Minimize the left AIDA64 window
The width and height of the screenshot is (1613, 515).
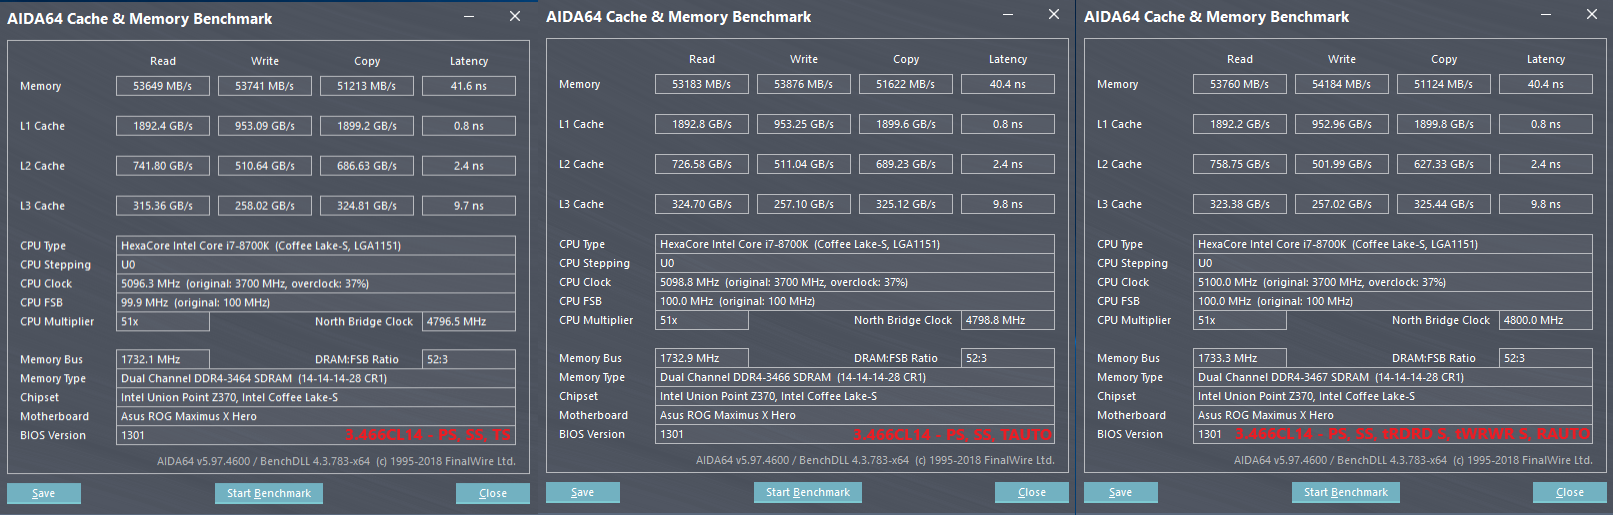470,17
